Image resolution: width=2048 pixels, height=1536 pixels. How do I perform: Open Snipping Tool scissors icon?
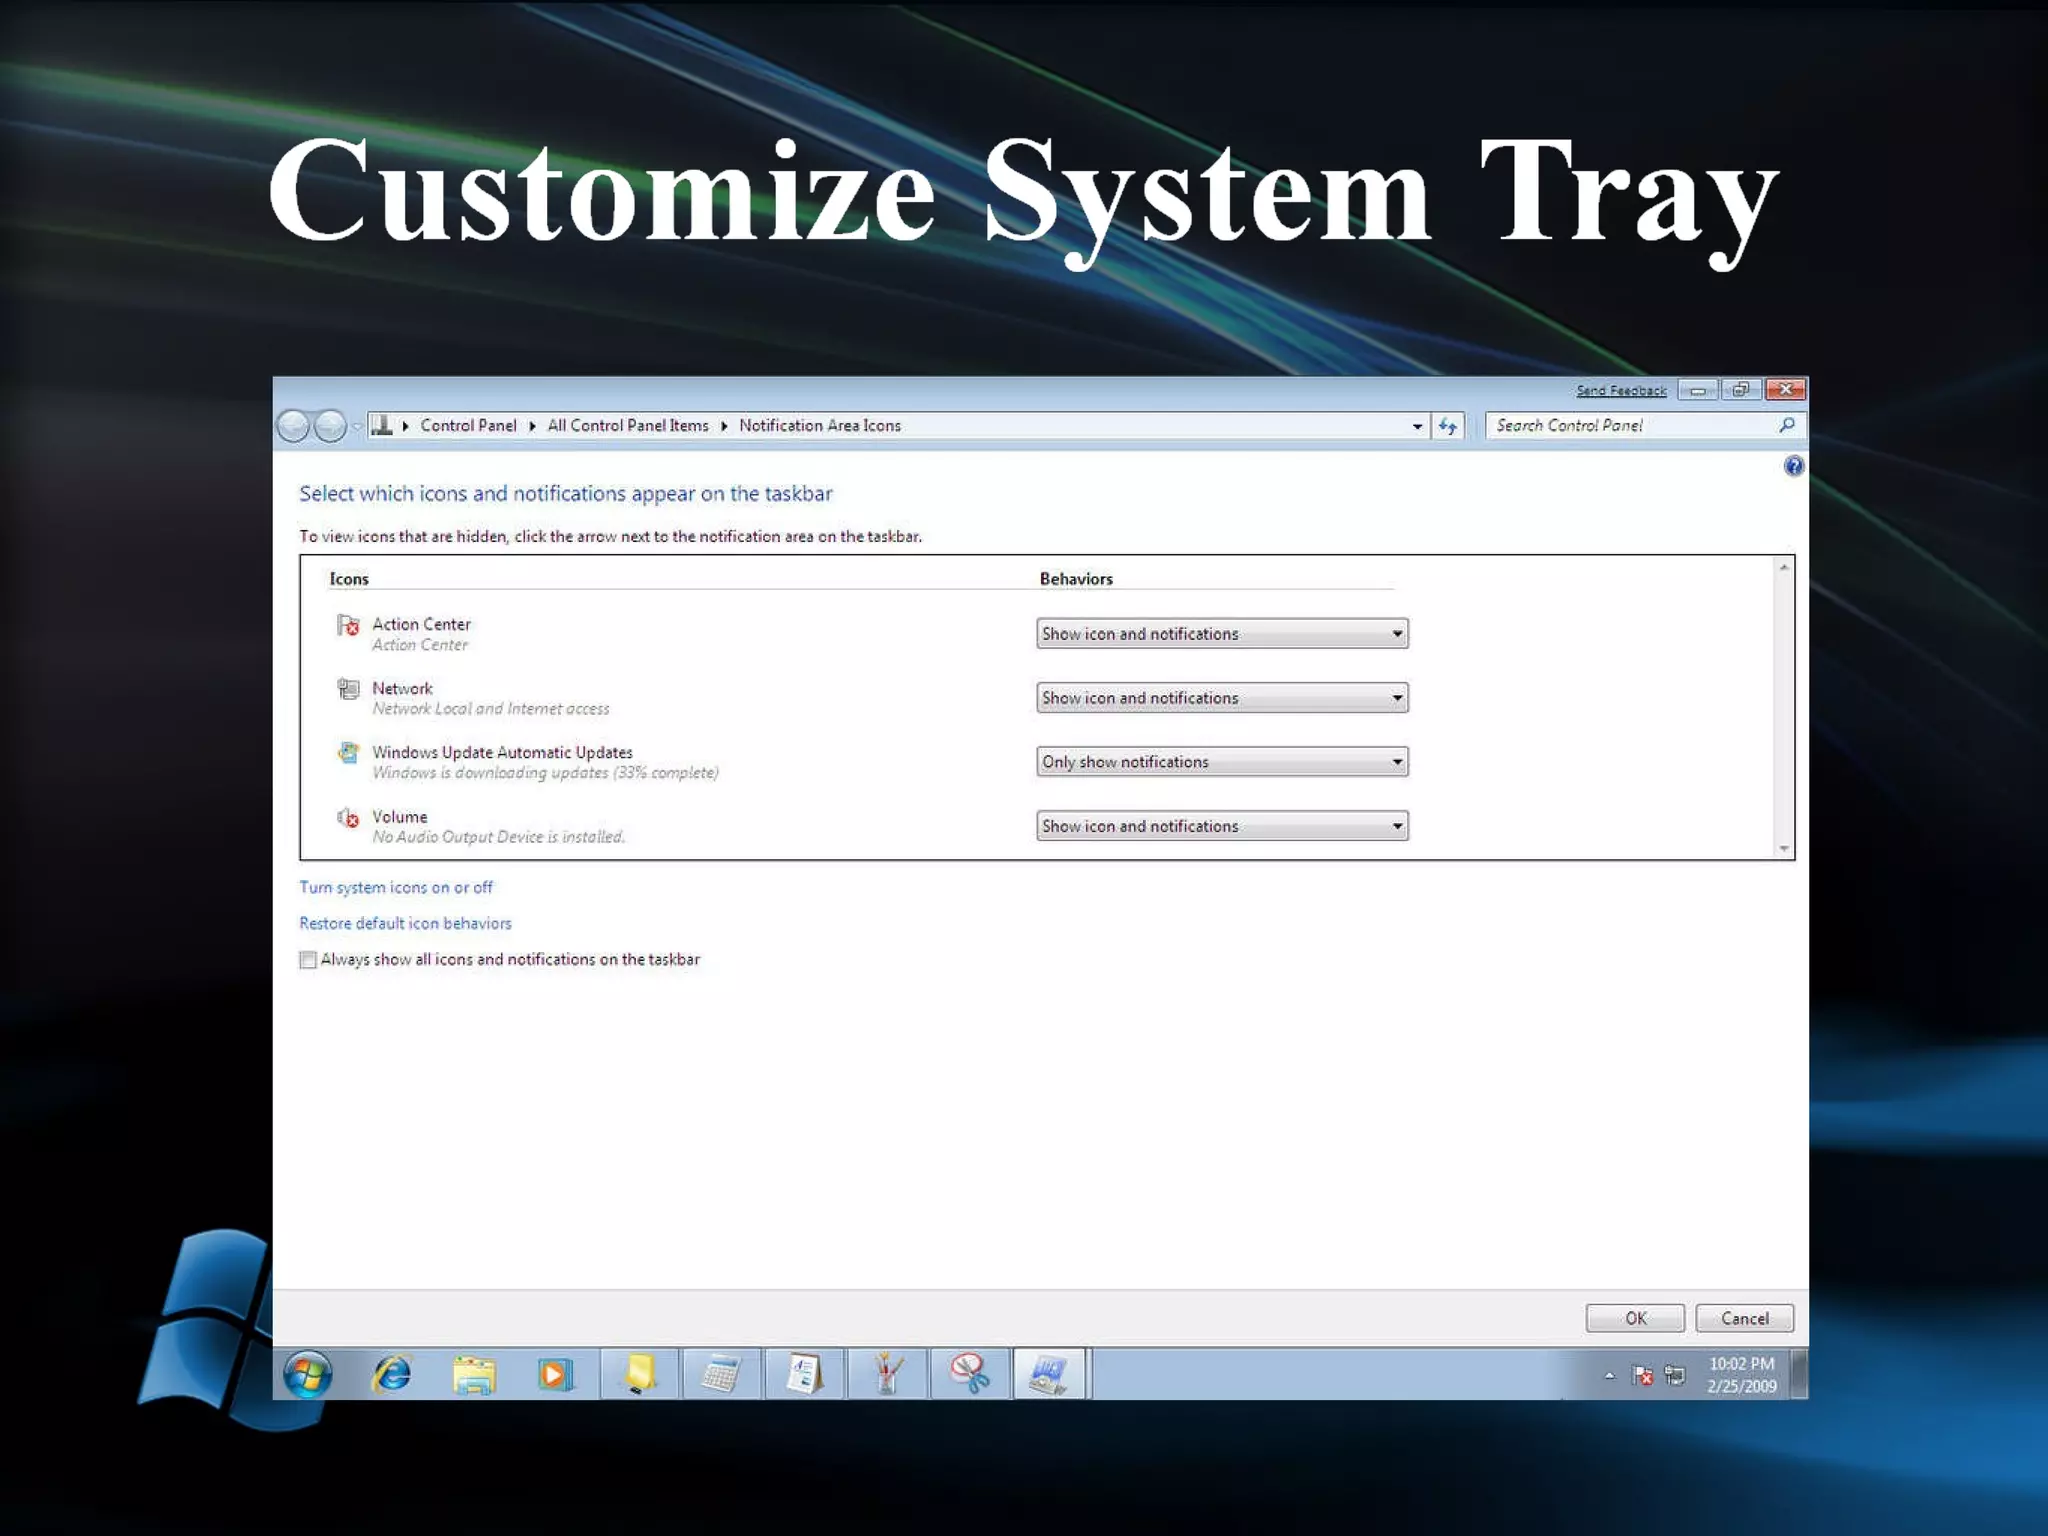point(969,1374)
